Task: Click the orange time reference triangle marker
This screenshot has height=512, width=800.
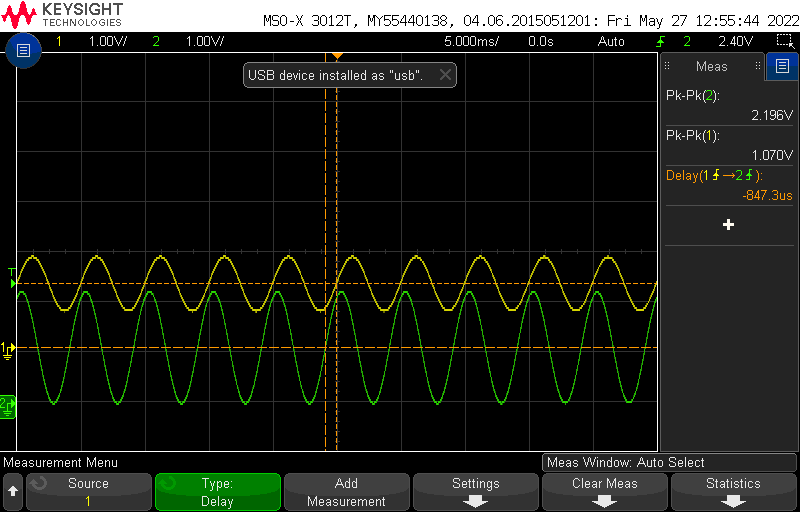Action: click(337, 55)
